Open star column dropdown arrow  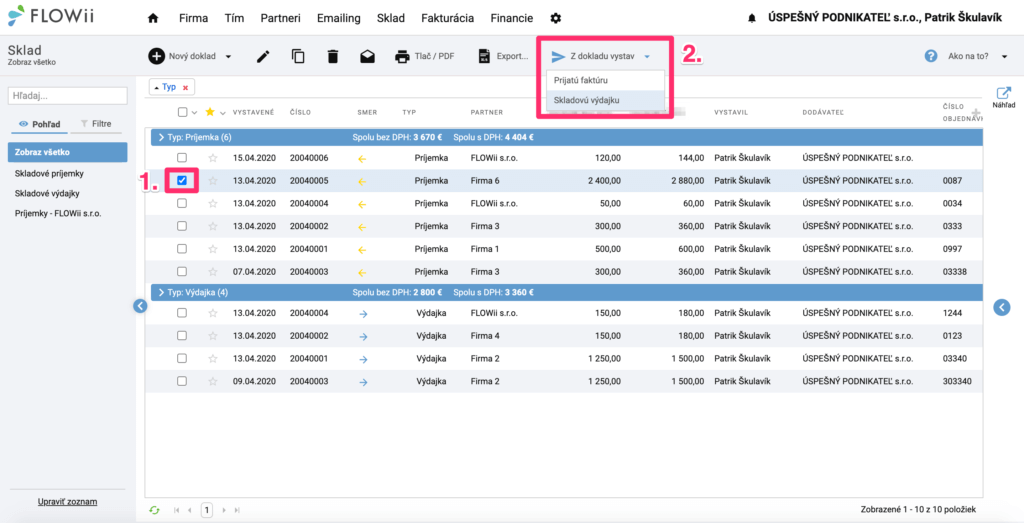pyautogui.click(x=223, y=113)
